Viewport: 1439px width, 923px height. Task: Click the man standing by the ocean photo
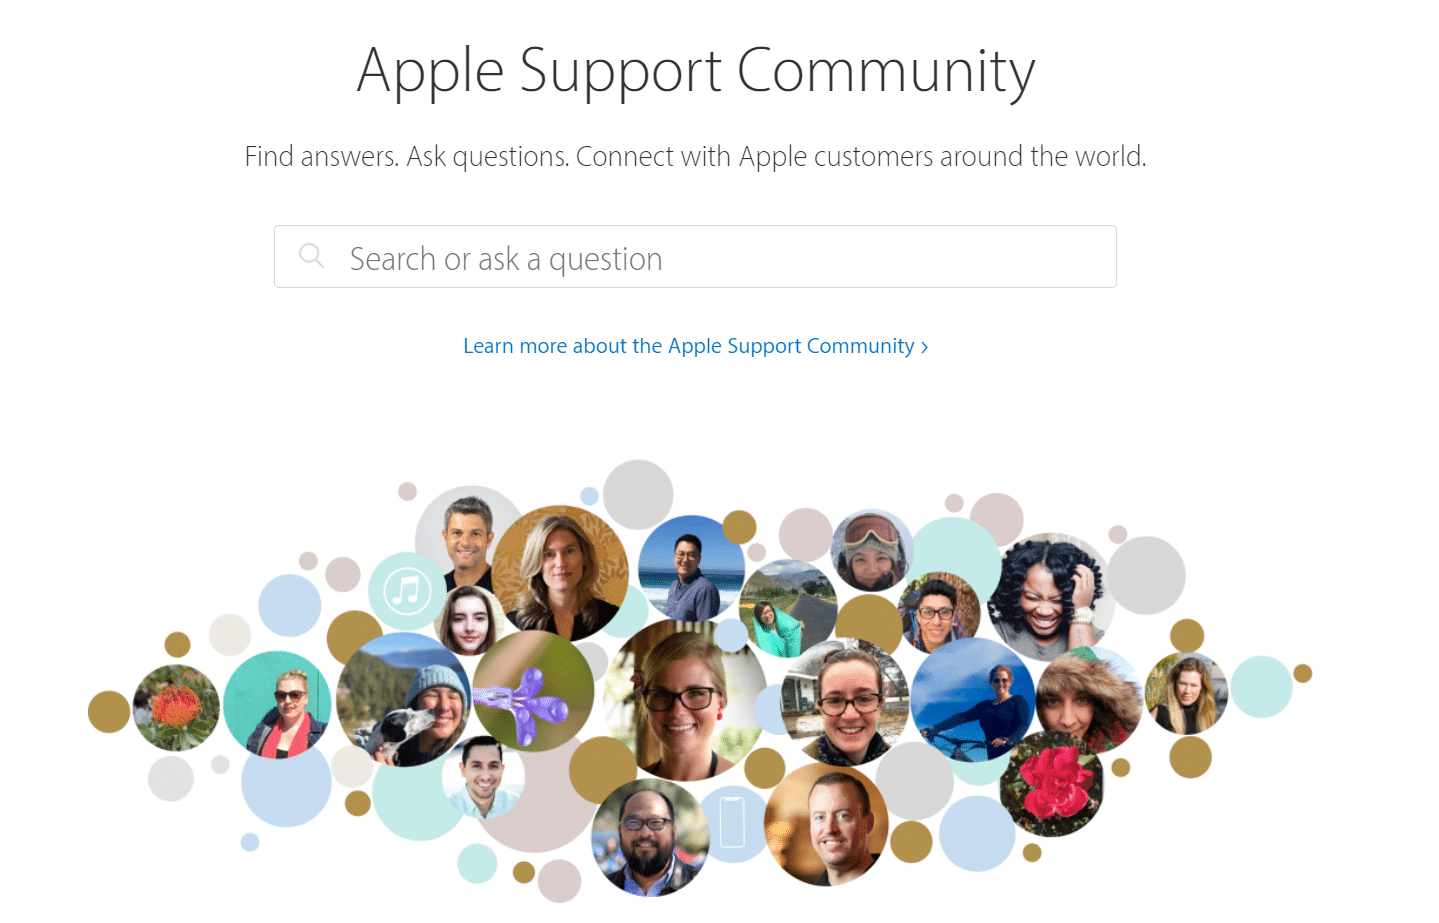click(x=691, y=569)
